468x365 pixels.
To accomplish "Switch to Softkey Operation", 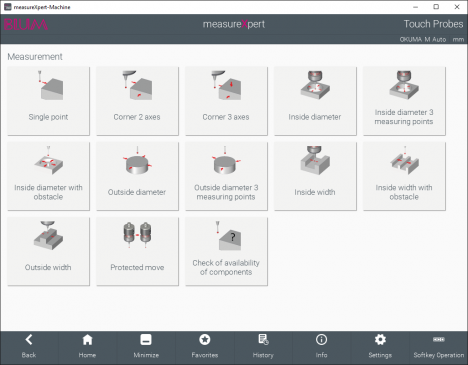I will pos(439,347).
